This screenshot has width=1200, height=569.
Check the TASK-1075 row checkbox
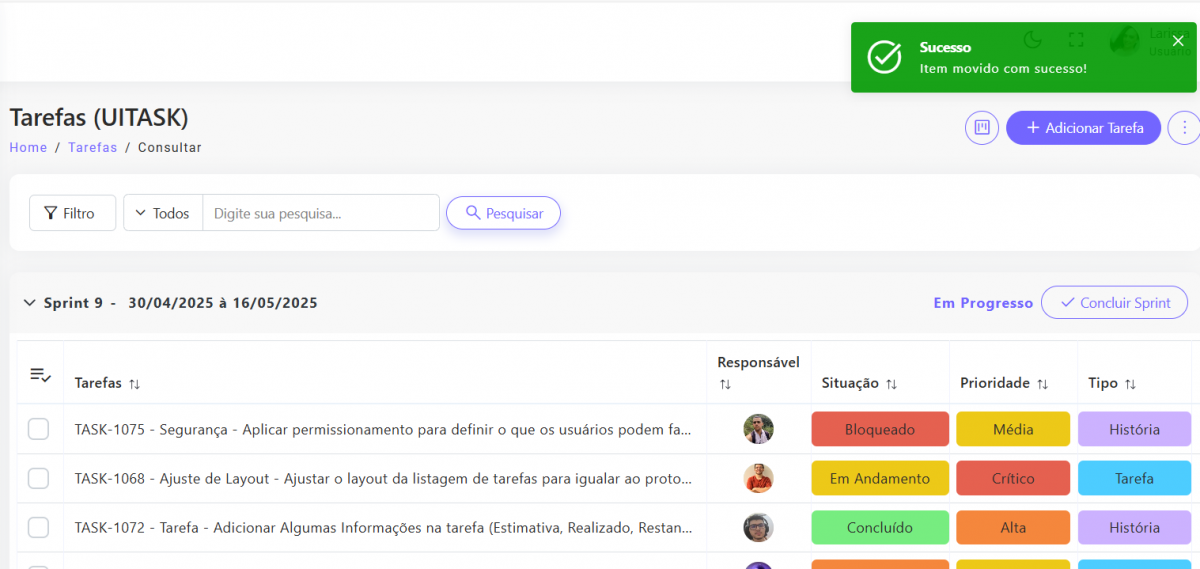coord(38,429)
